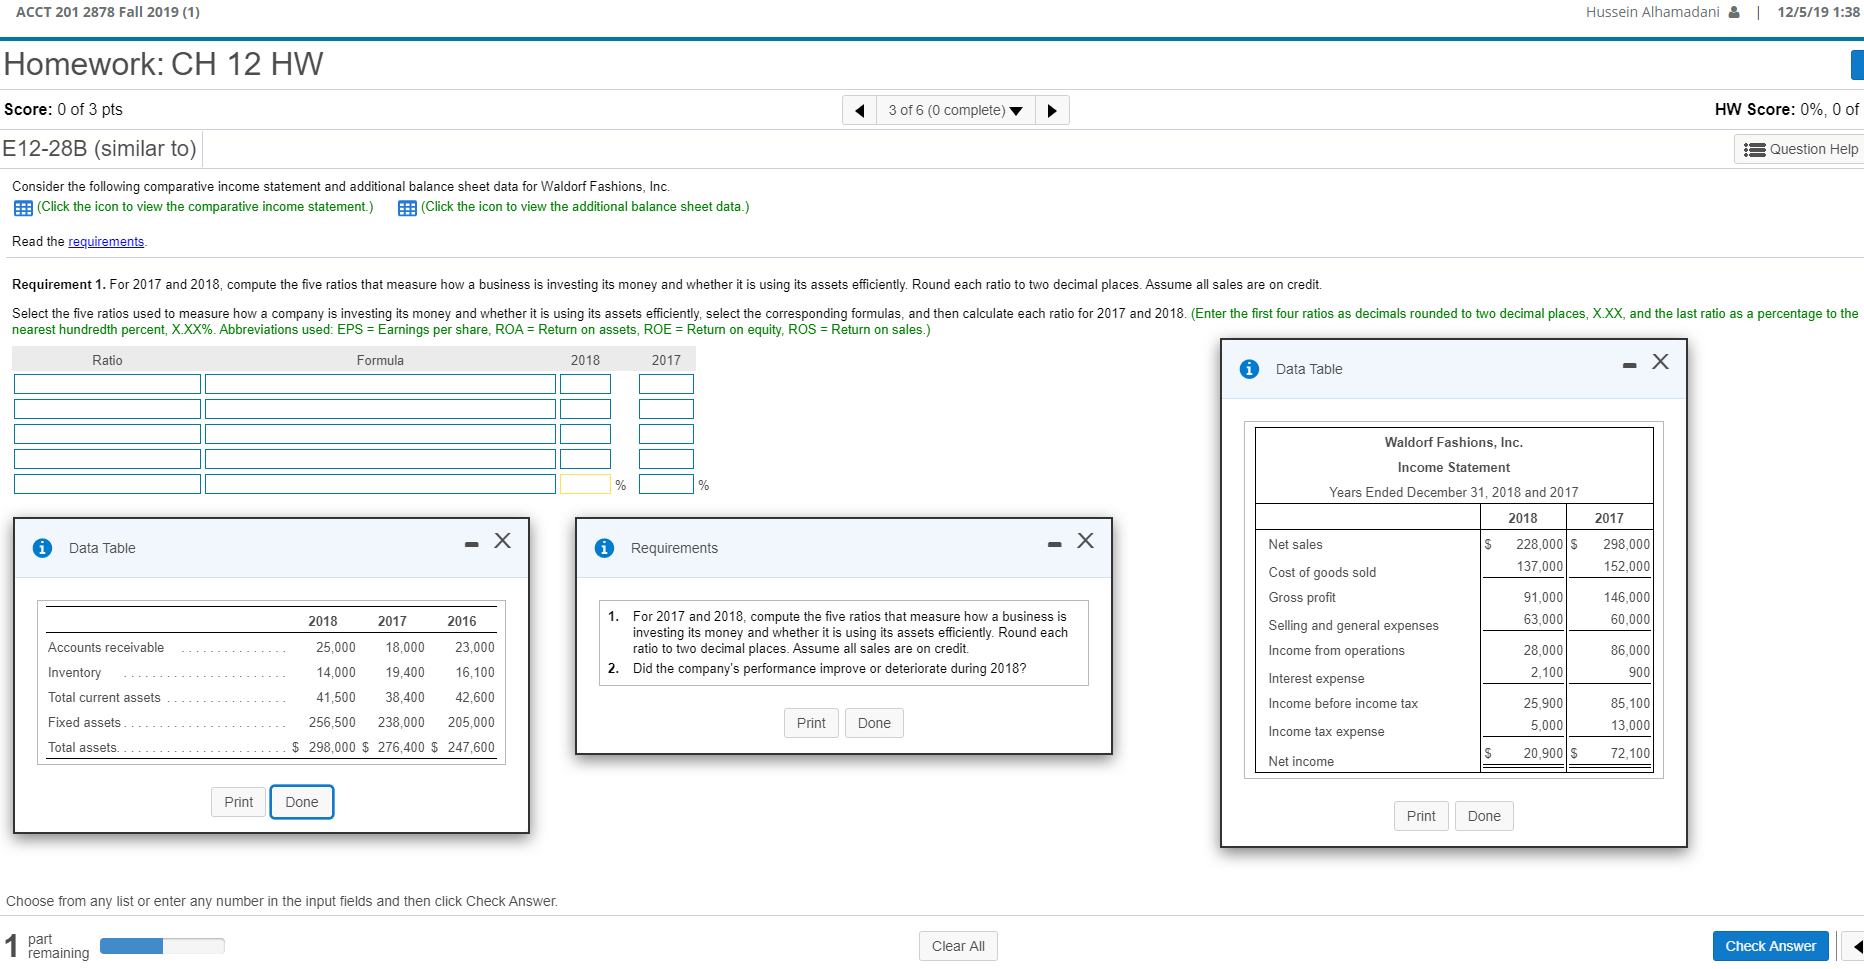Click the info icon on the Requirements panel
The width and height of the screenshot is (1864, 969).
(x=604, y=548)
